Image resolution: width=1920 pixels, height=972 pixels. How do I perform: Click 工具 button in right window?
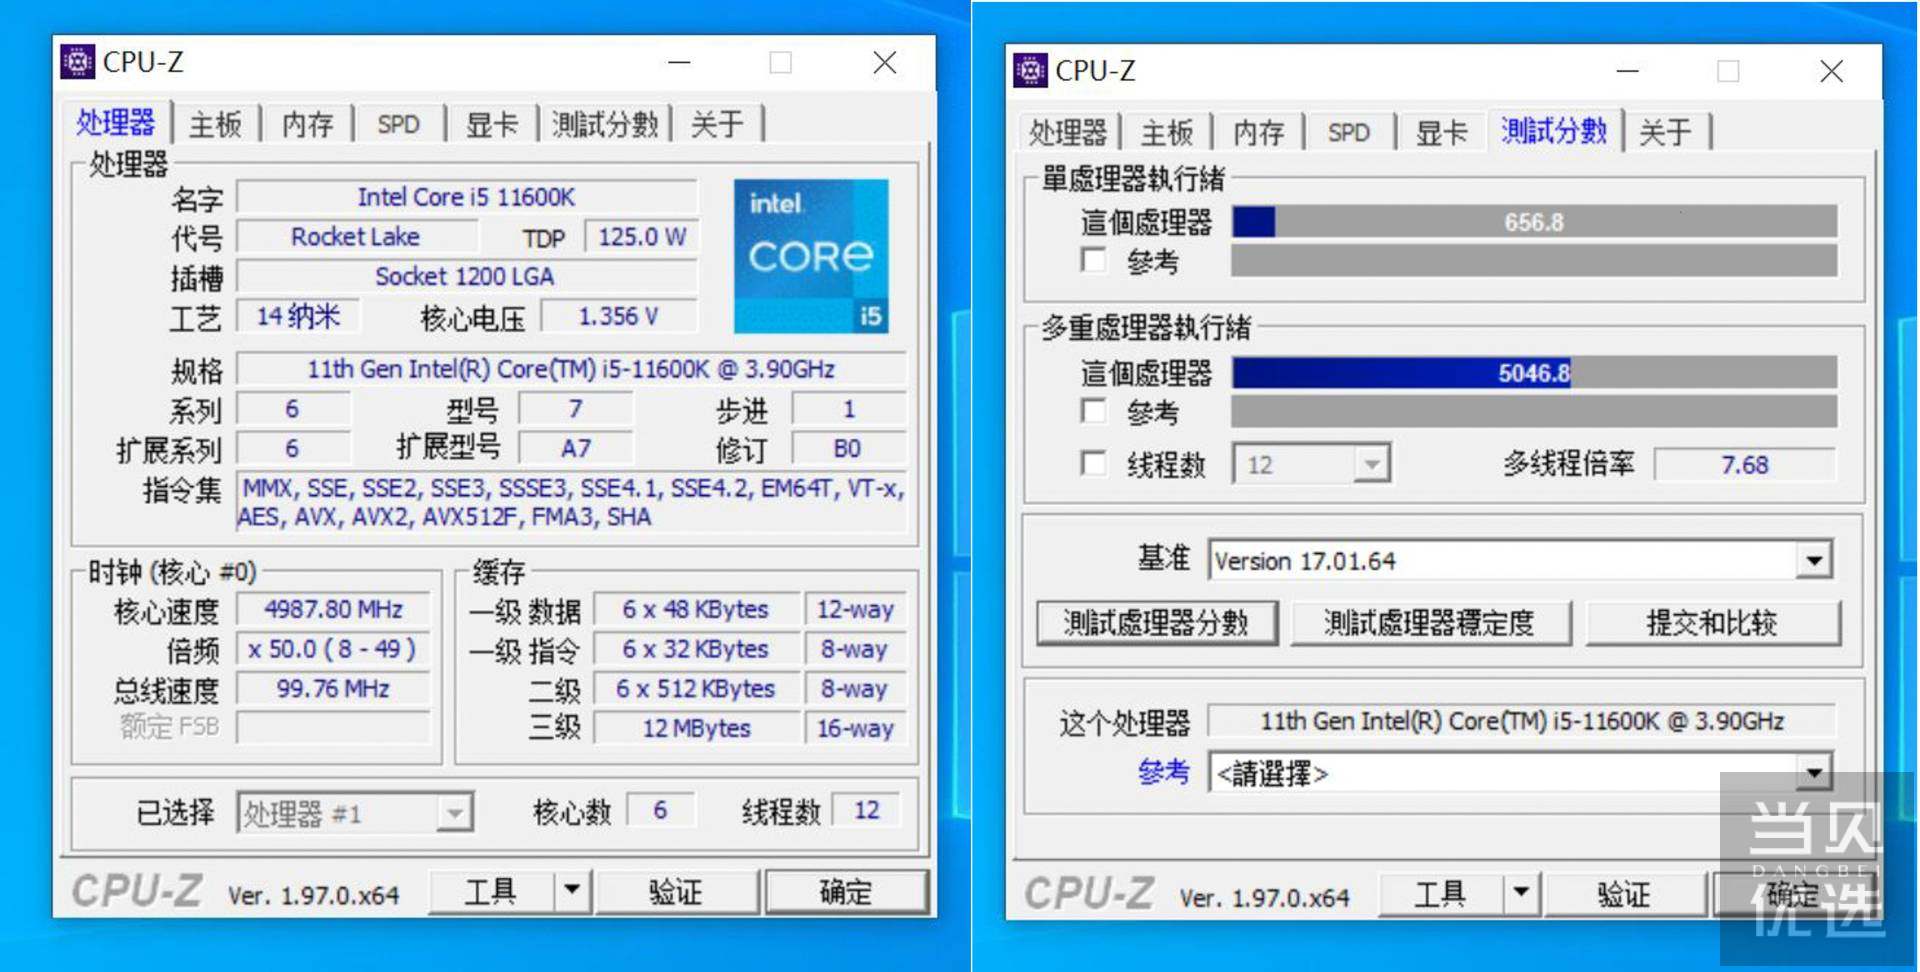(1440, 893)
